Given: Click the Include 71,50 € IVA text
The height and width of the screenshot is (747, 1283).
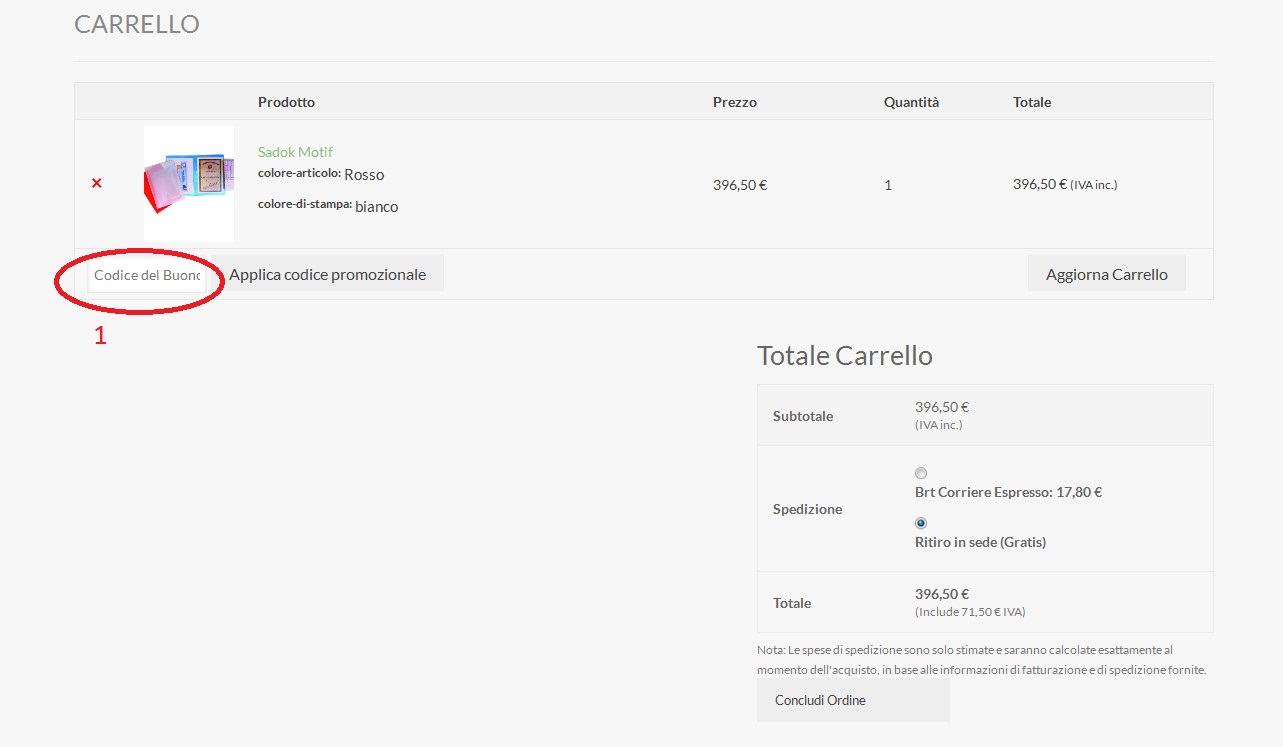Looking at the screenshot, I should pos(970,612).
